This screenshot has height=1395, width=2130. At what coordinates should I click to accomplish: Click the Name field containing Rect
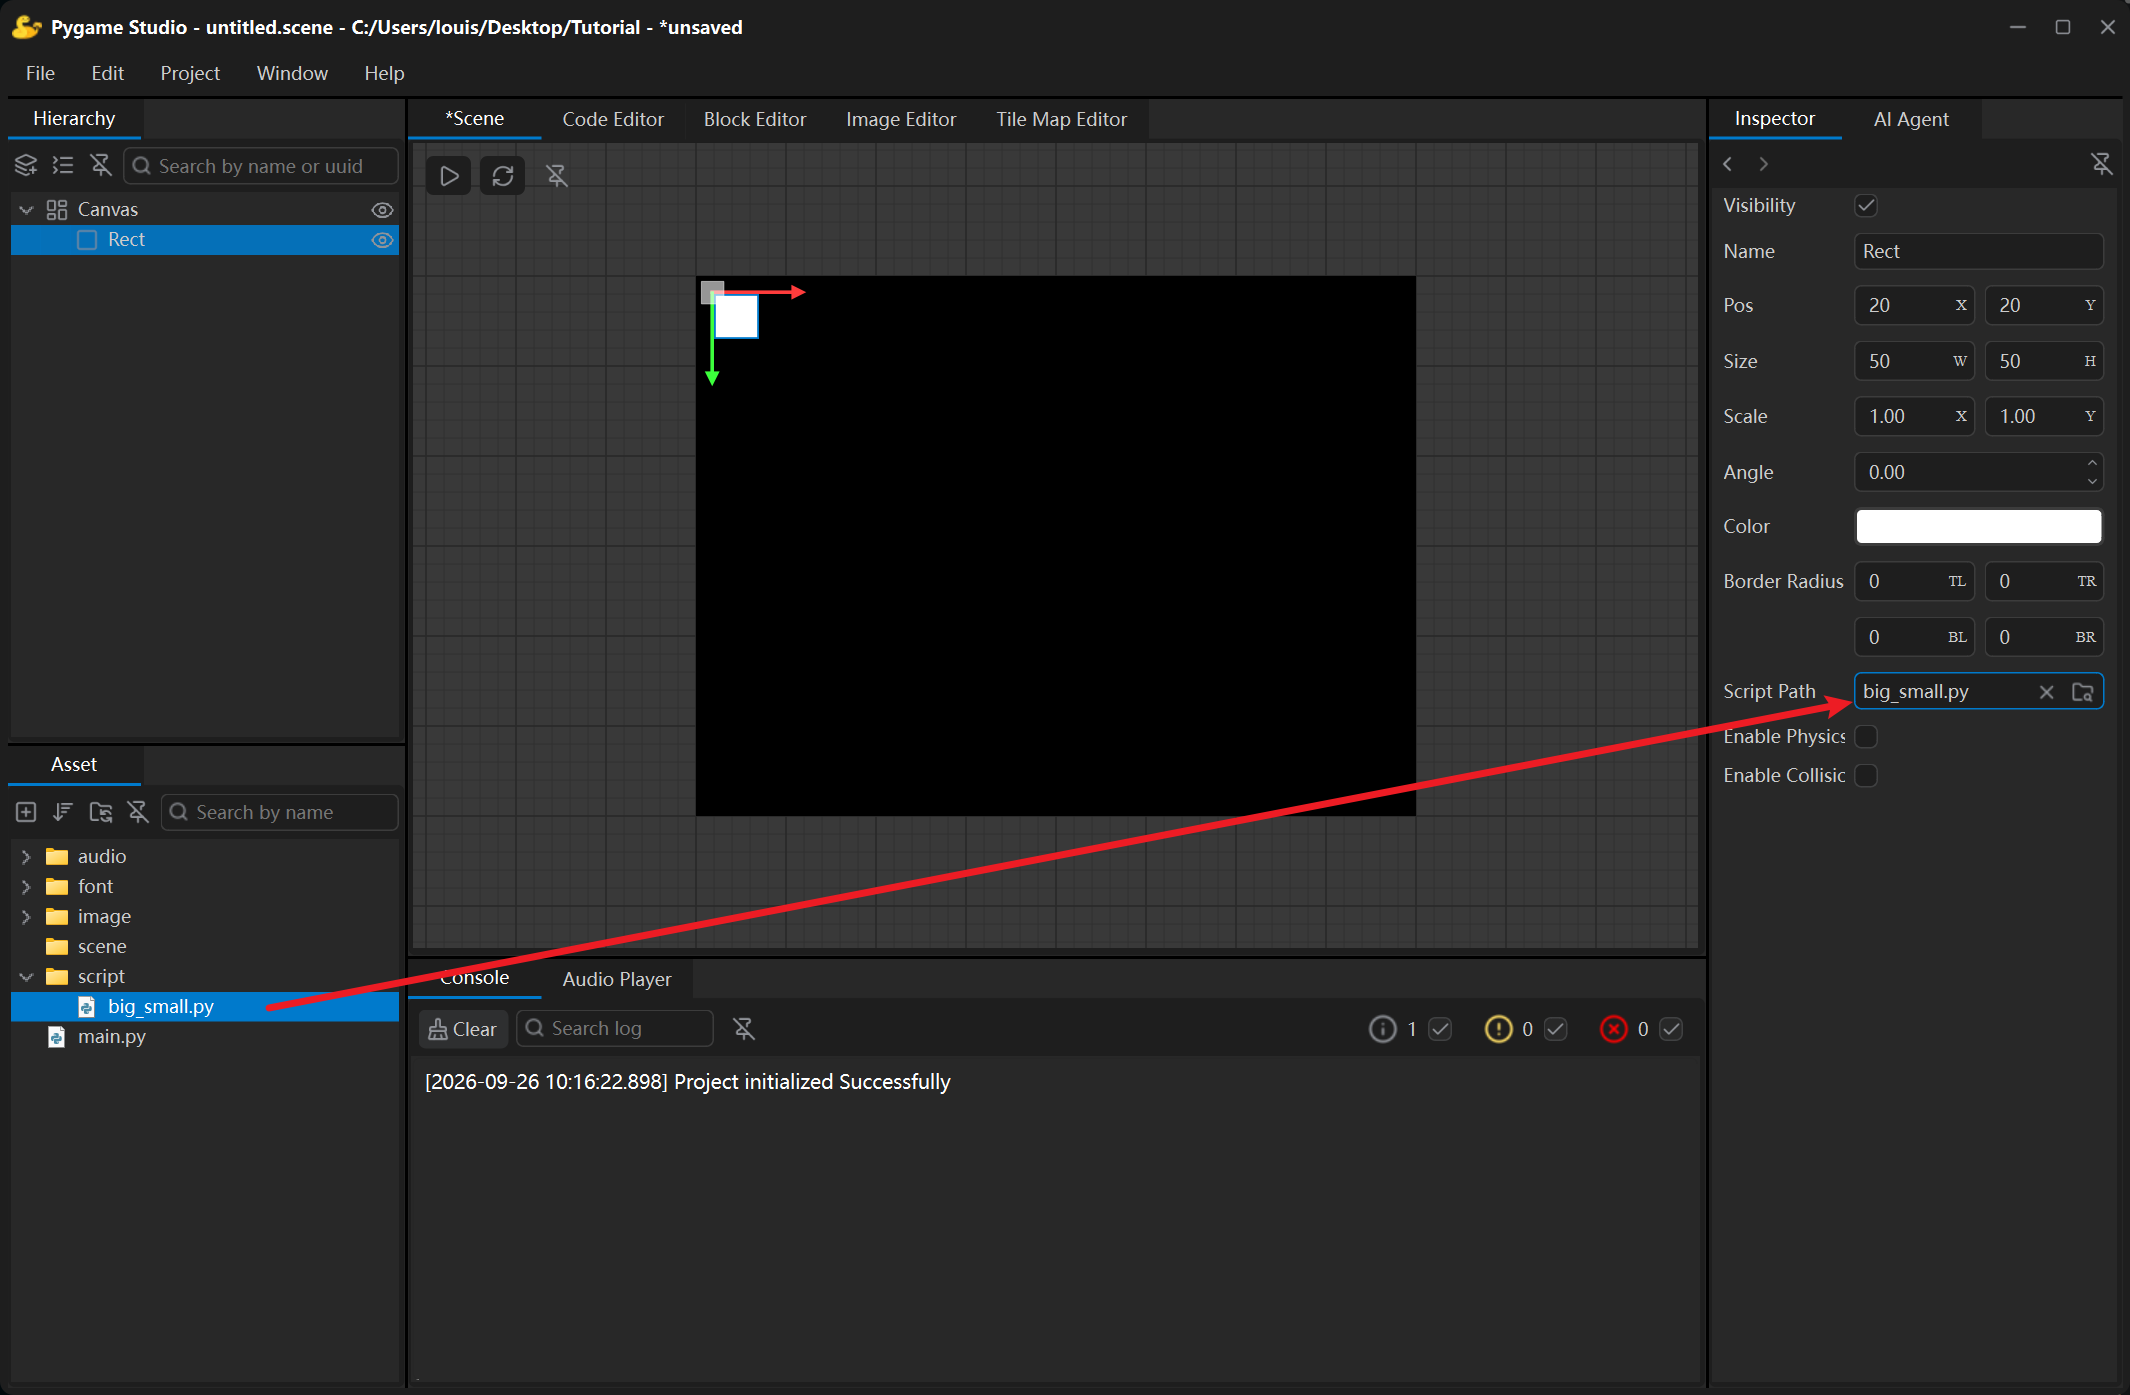[x=1978, y=252]
